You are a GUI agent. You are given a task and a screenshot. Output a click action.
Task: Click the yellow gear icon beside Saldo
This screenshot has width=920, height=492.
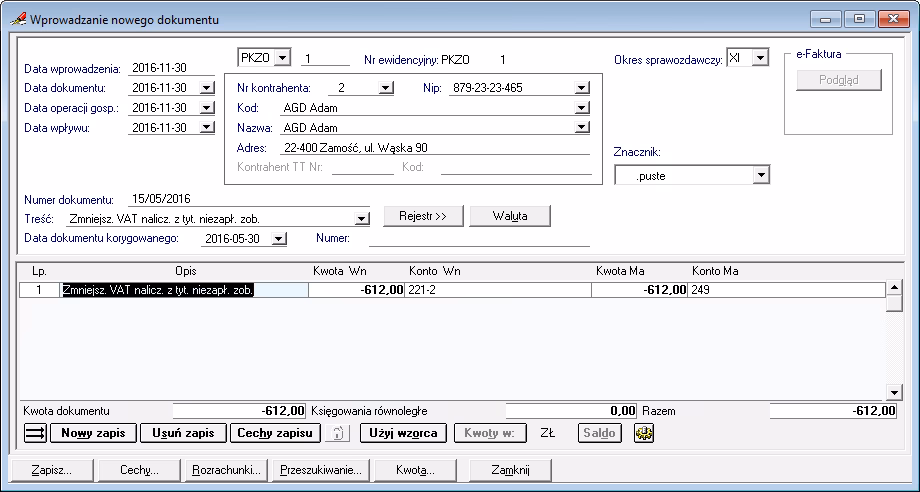[644, 433]
